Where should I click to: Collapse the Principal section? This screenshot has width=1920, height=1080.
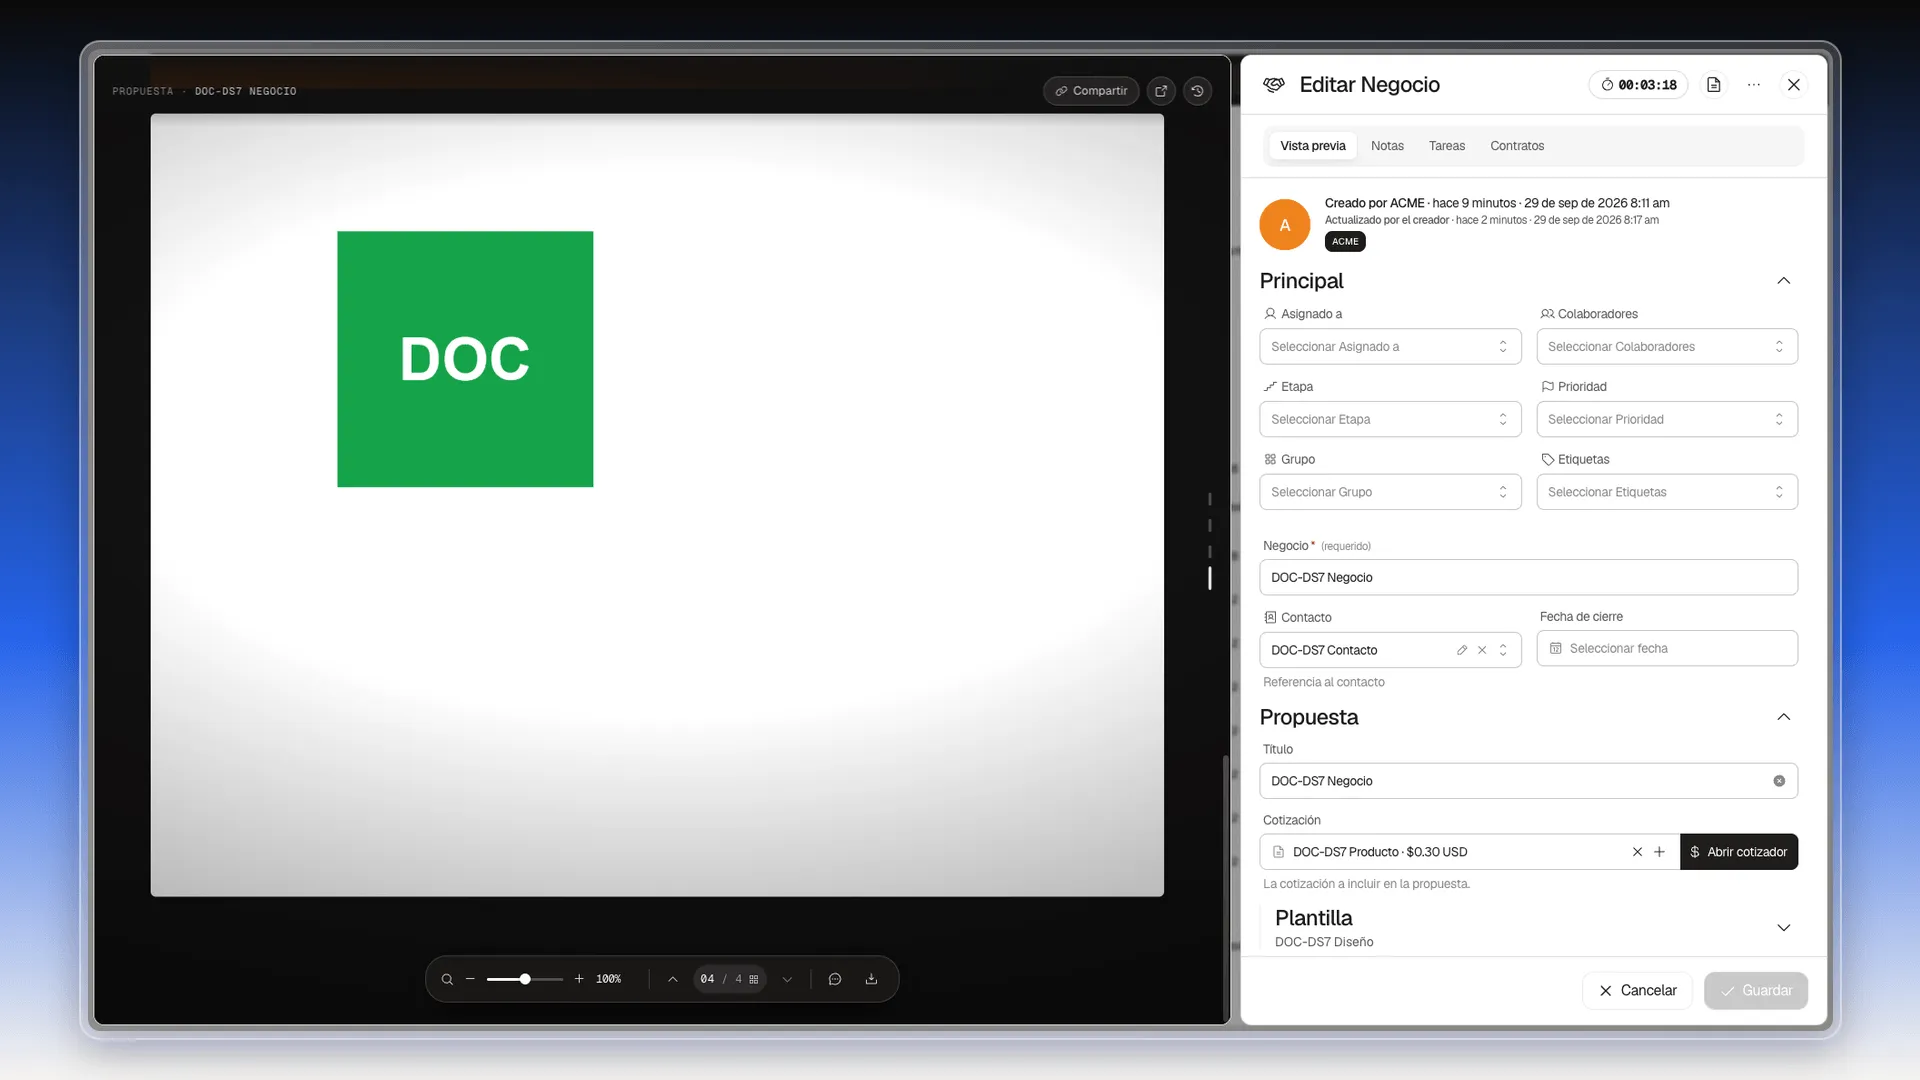[x=1783, y=281]
